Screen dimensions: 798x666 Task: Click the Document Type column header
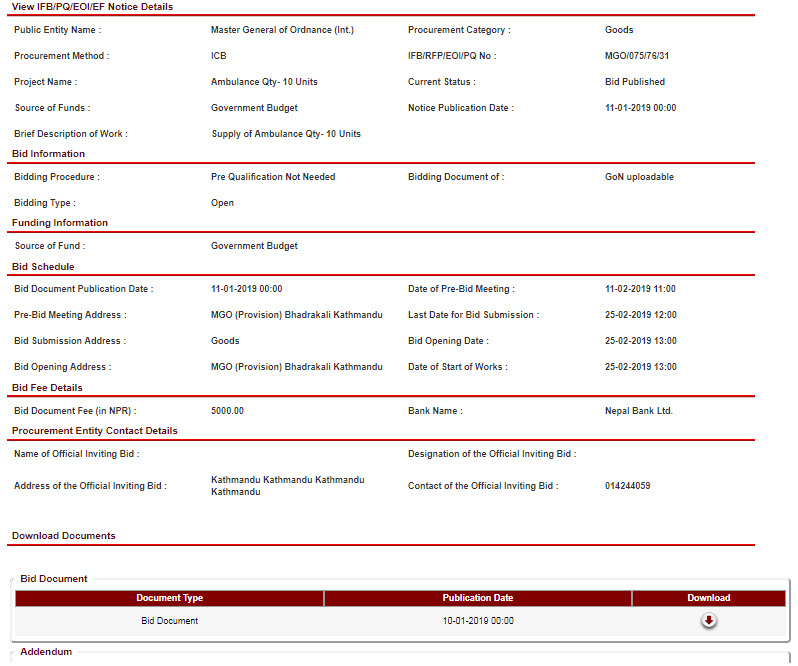[169, 598]
